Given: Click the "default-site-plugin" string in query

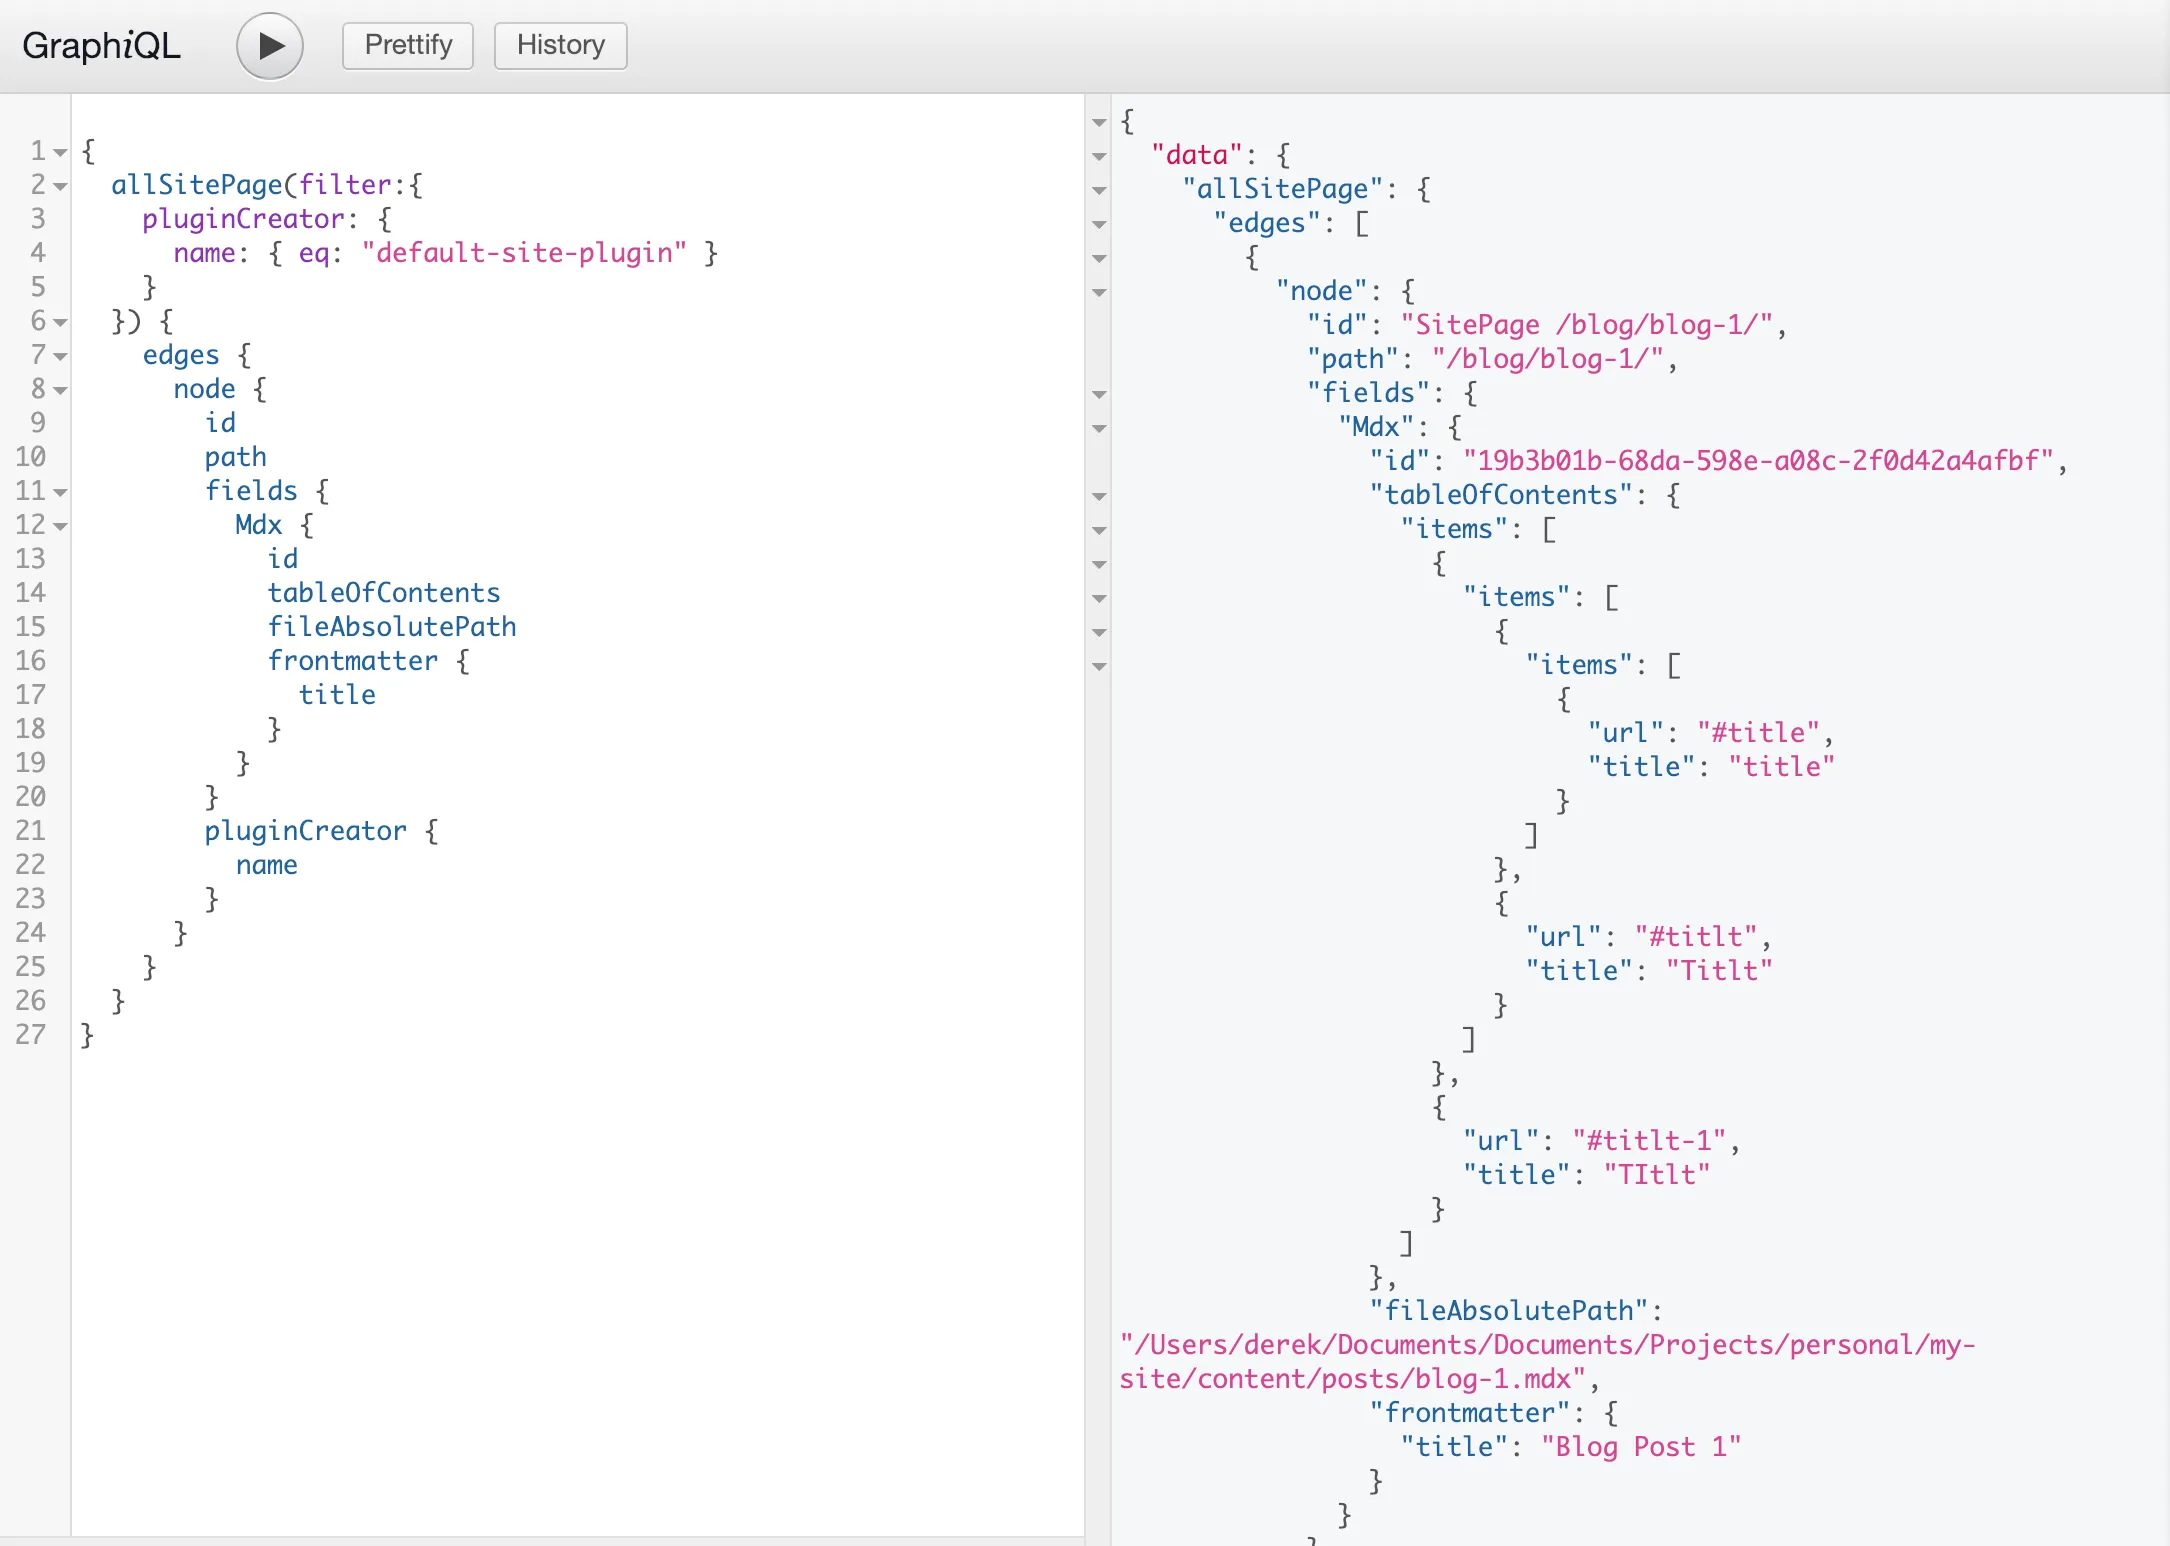Looking at the screenshot, I should (x=524, y=253).
